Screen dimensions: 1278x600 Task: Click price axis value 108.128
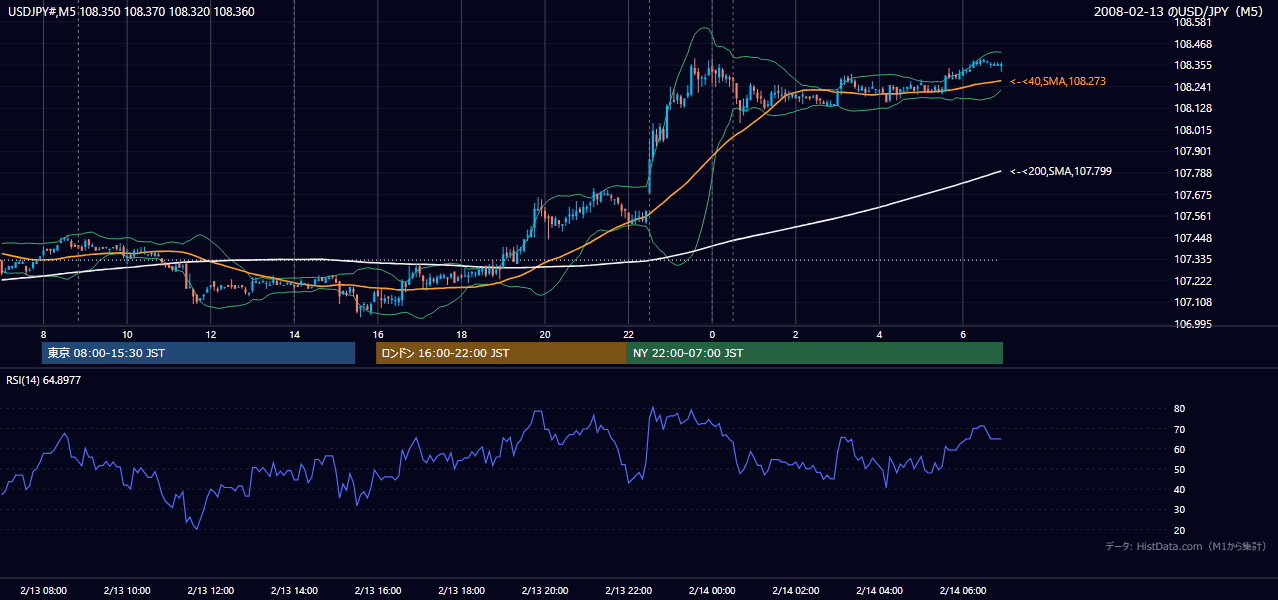1193,108
